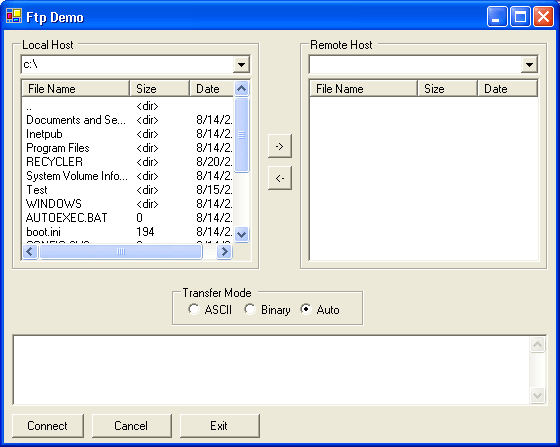This screenshot has height=447, width=560.
Task: Select the 'System Volume Info...' folder
Action: coord(77,176)
